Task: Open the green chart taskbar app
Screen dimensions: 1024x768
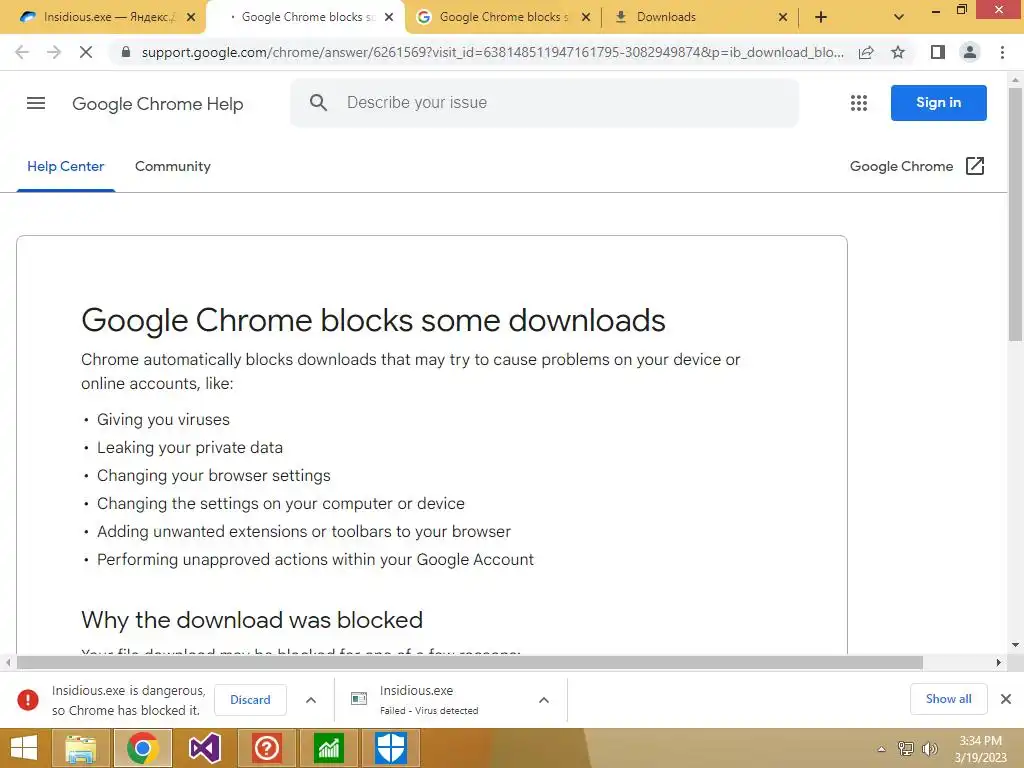Action: click(328, 748)
